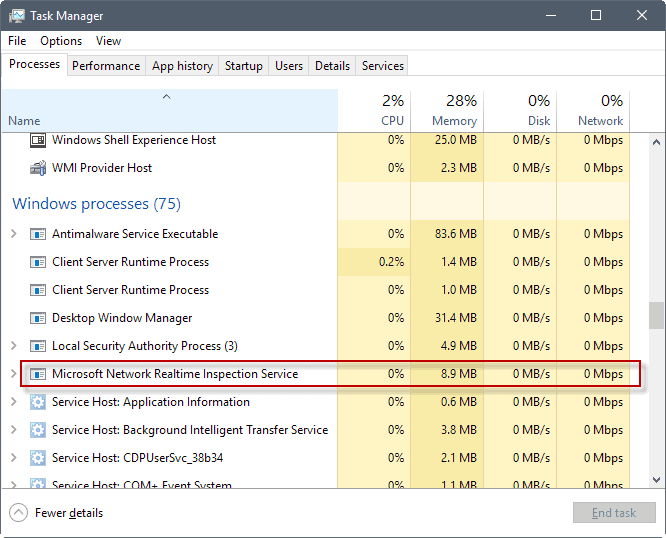The height and width of the screenshot is (538, 666).
Task: Click the 8.9 MB memory value
Action: point(459,374)
